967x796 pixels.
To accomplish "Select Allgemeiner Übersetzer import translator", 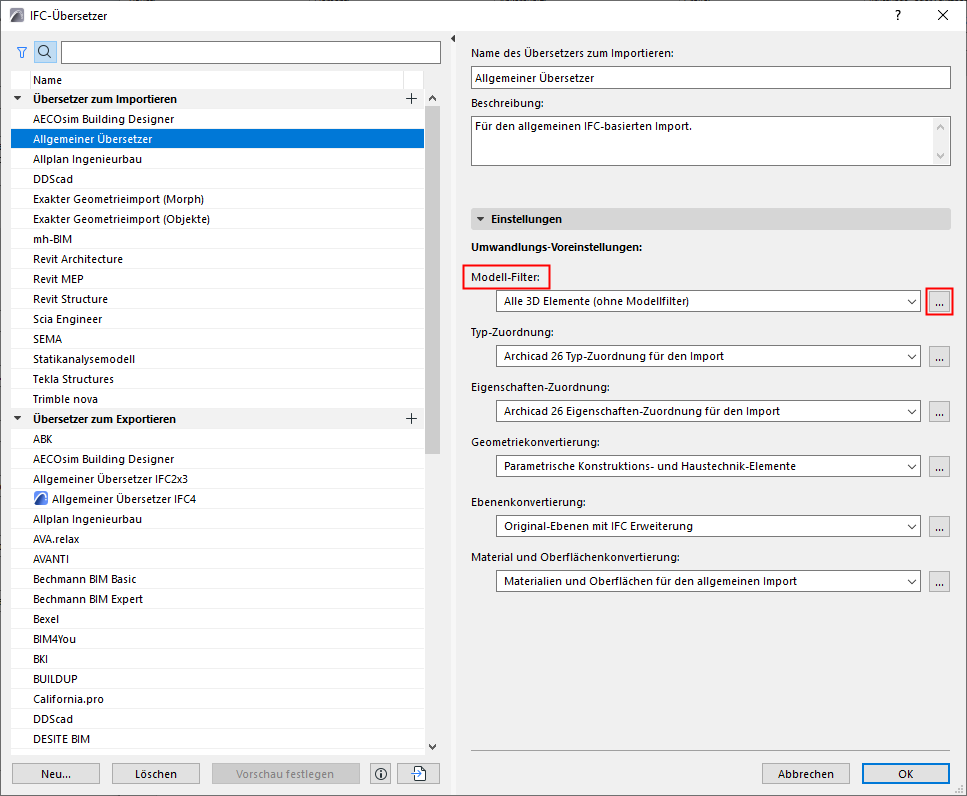I will 217,139.
